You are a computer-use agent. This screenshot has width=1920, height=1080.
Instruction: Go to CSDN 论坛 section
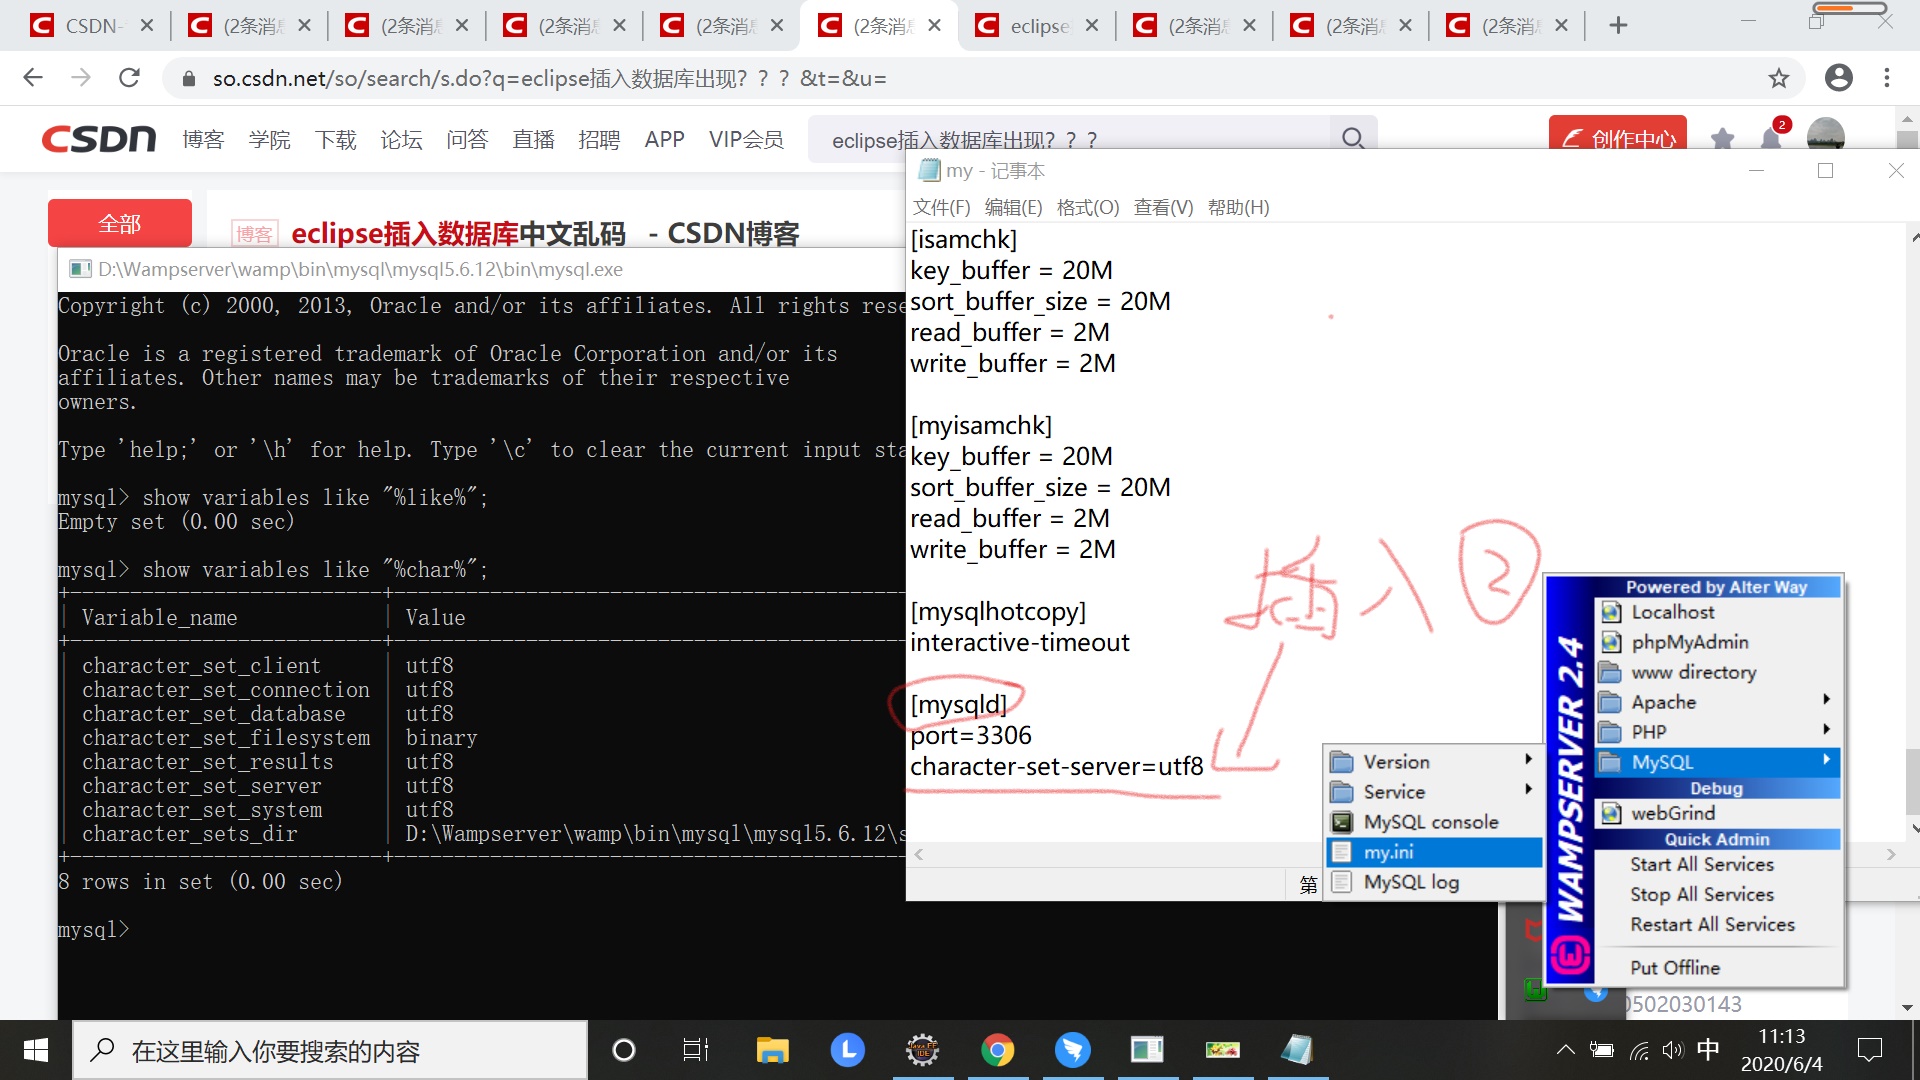click(401, 139)
